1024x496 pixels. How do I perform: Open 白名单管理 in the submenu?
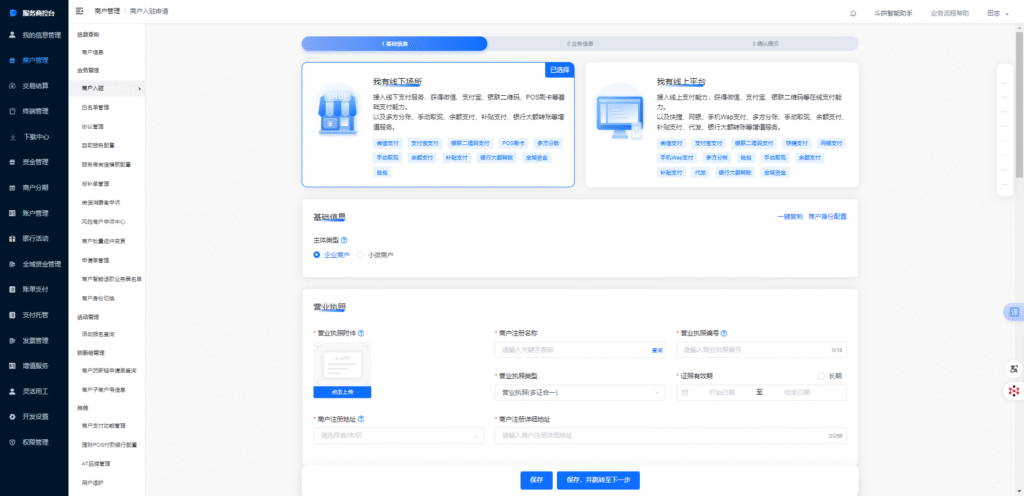95,107
